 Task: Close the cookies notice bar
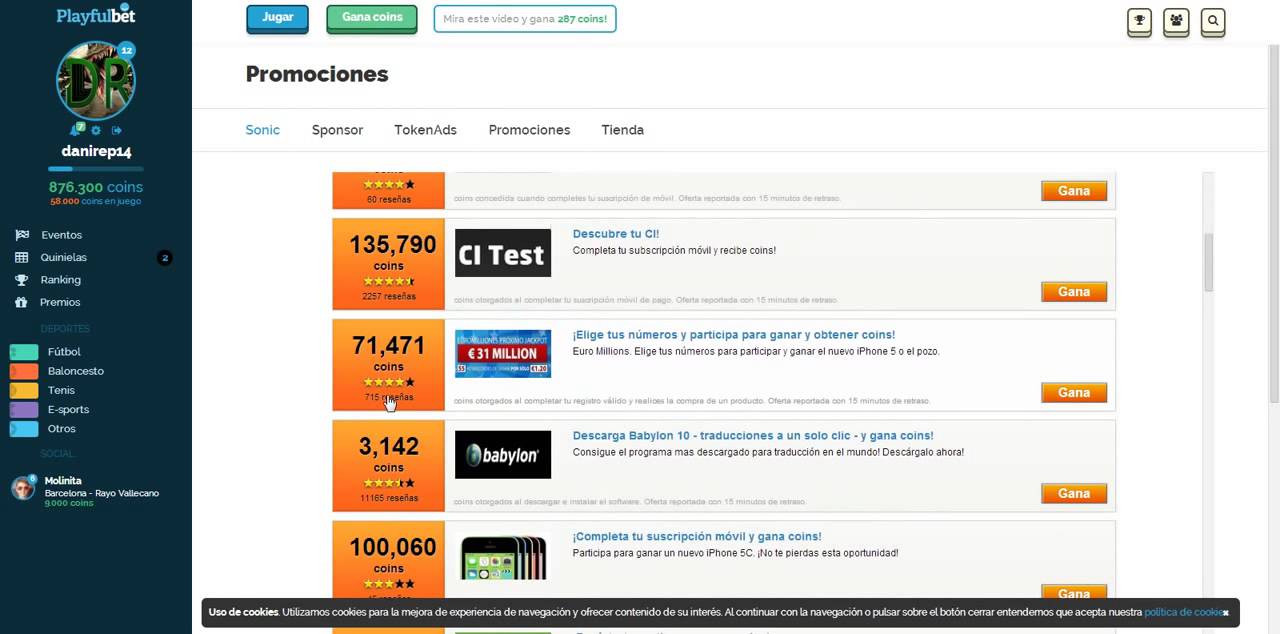[x=1225, y=613]
